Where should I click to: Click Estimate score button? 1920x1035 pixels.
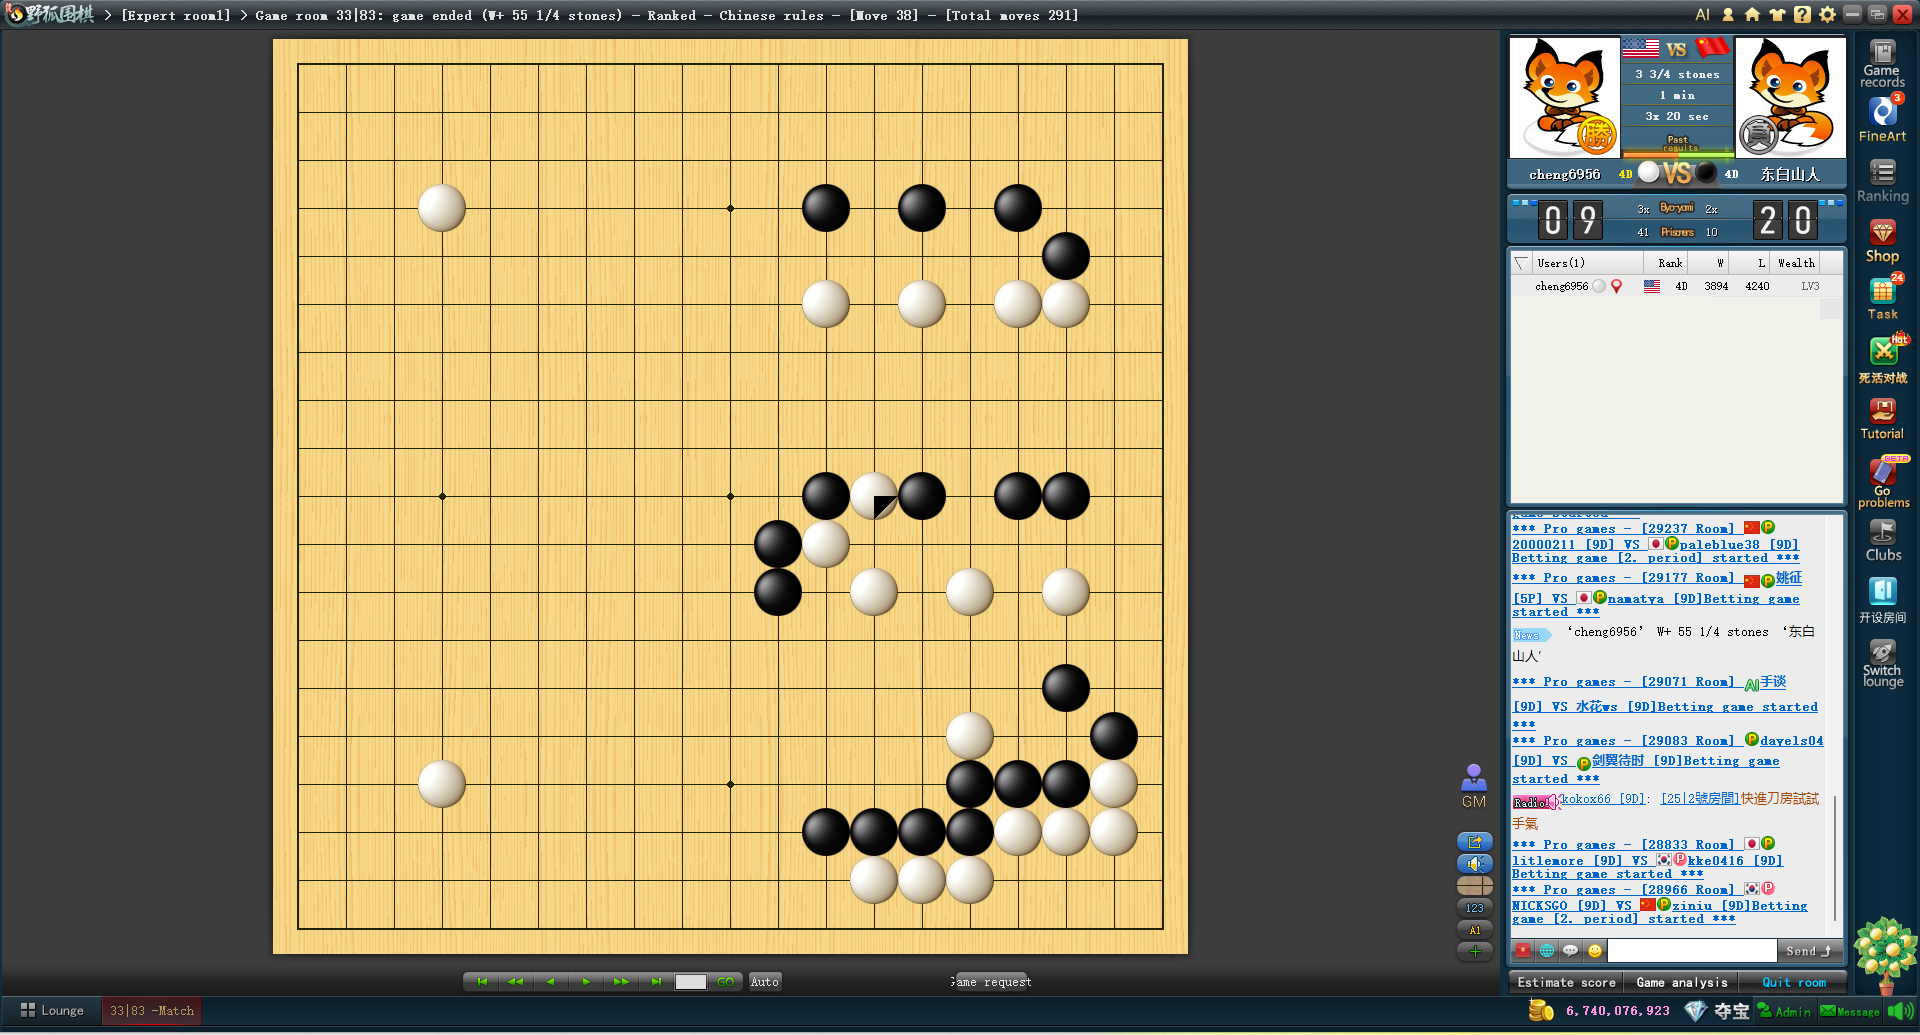(x=1566, y=983)
